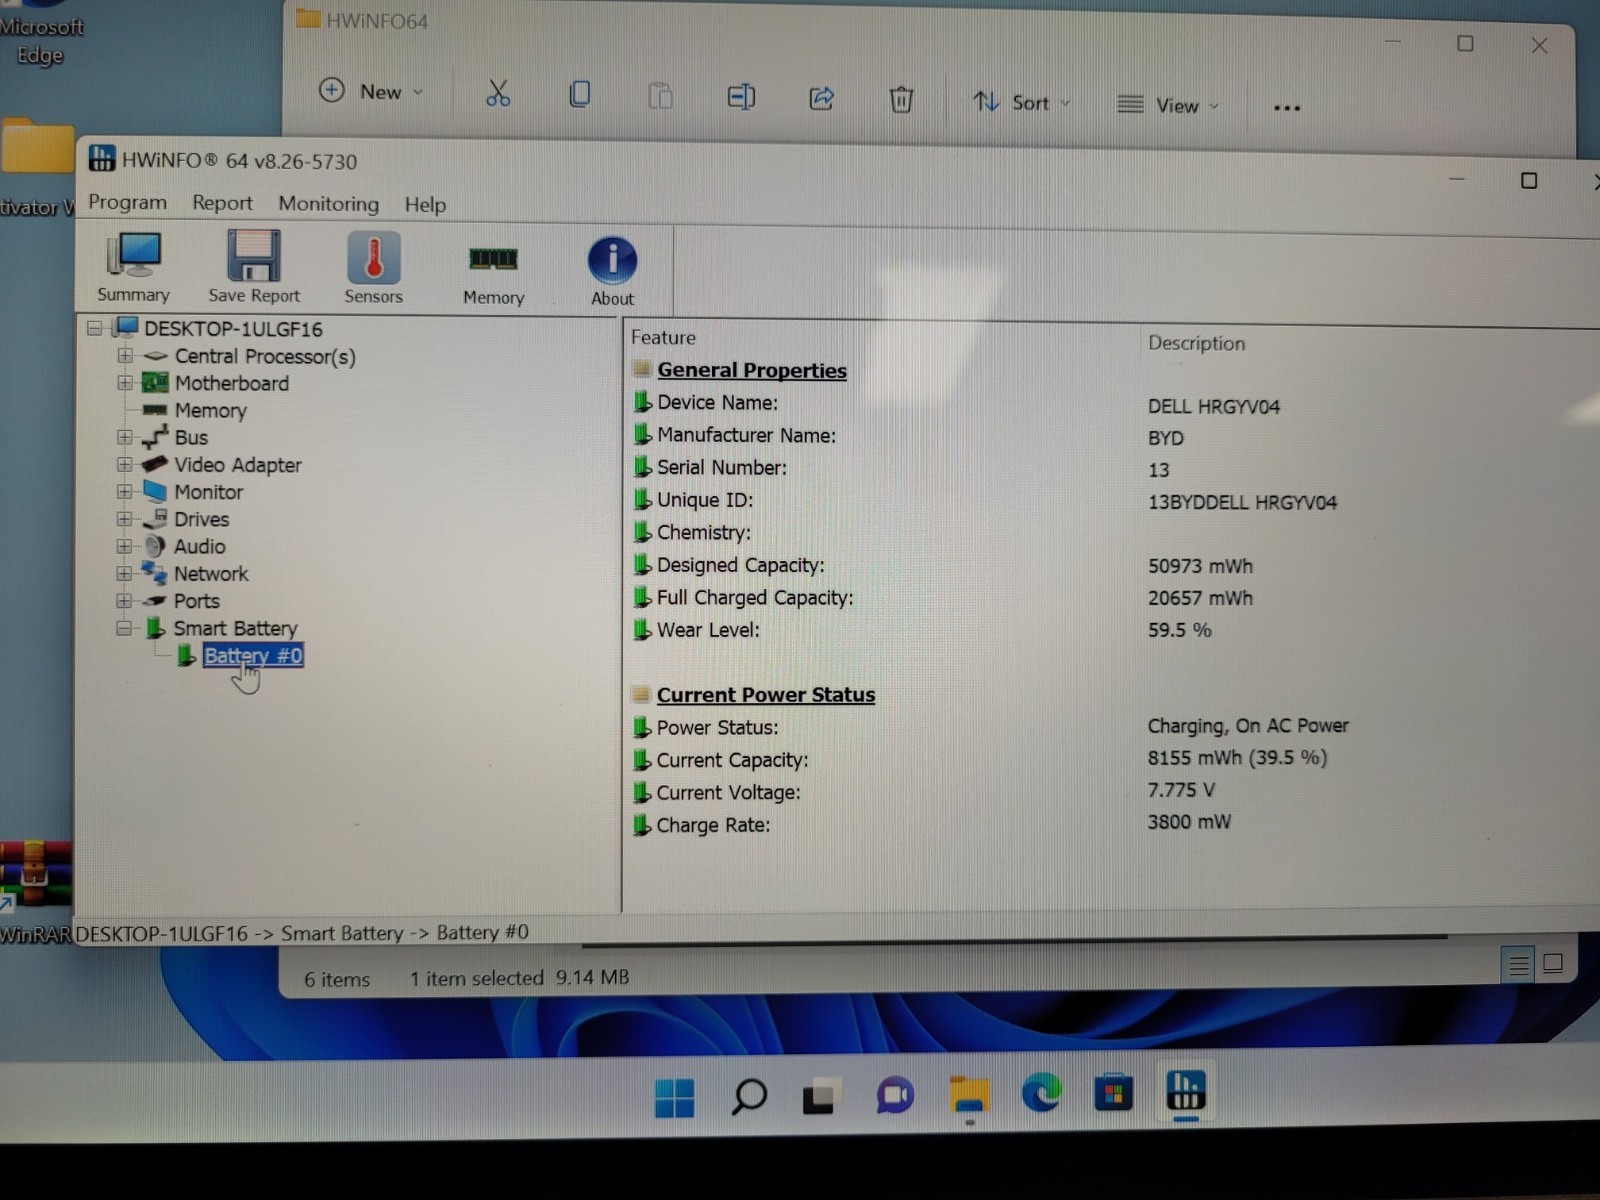Viewport: 1600px width, 1200px height.
Task: Click the Charging, On AC Power value
Action: point(1248,725)
